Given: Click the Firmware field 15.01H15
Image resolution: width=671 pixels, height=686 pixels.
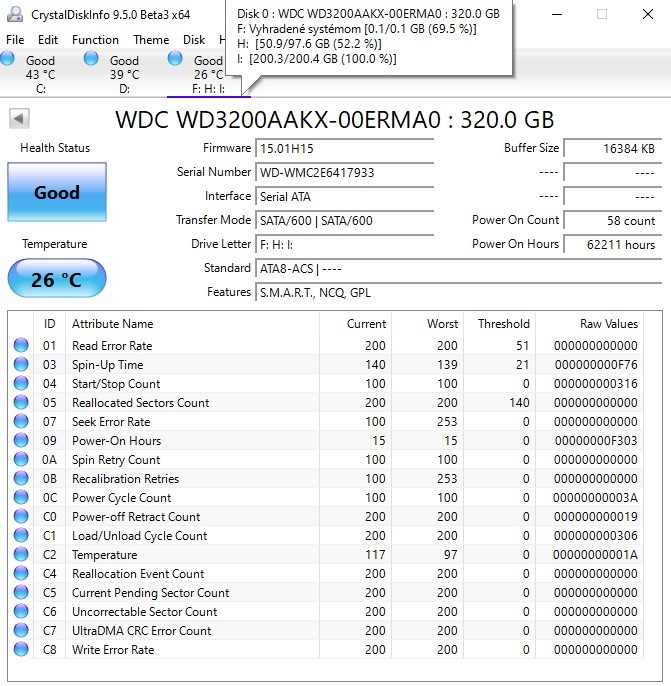Looking at the screenshot, I should (345, 148).
